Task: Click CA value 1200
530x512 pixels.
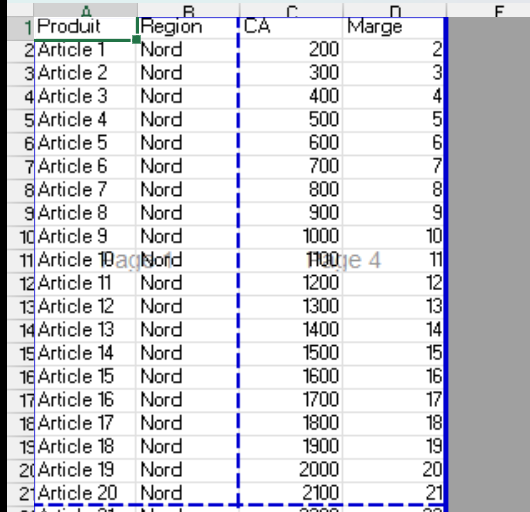Action: click(291, 284)
